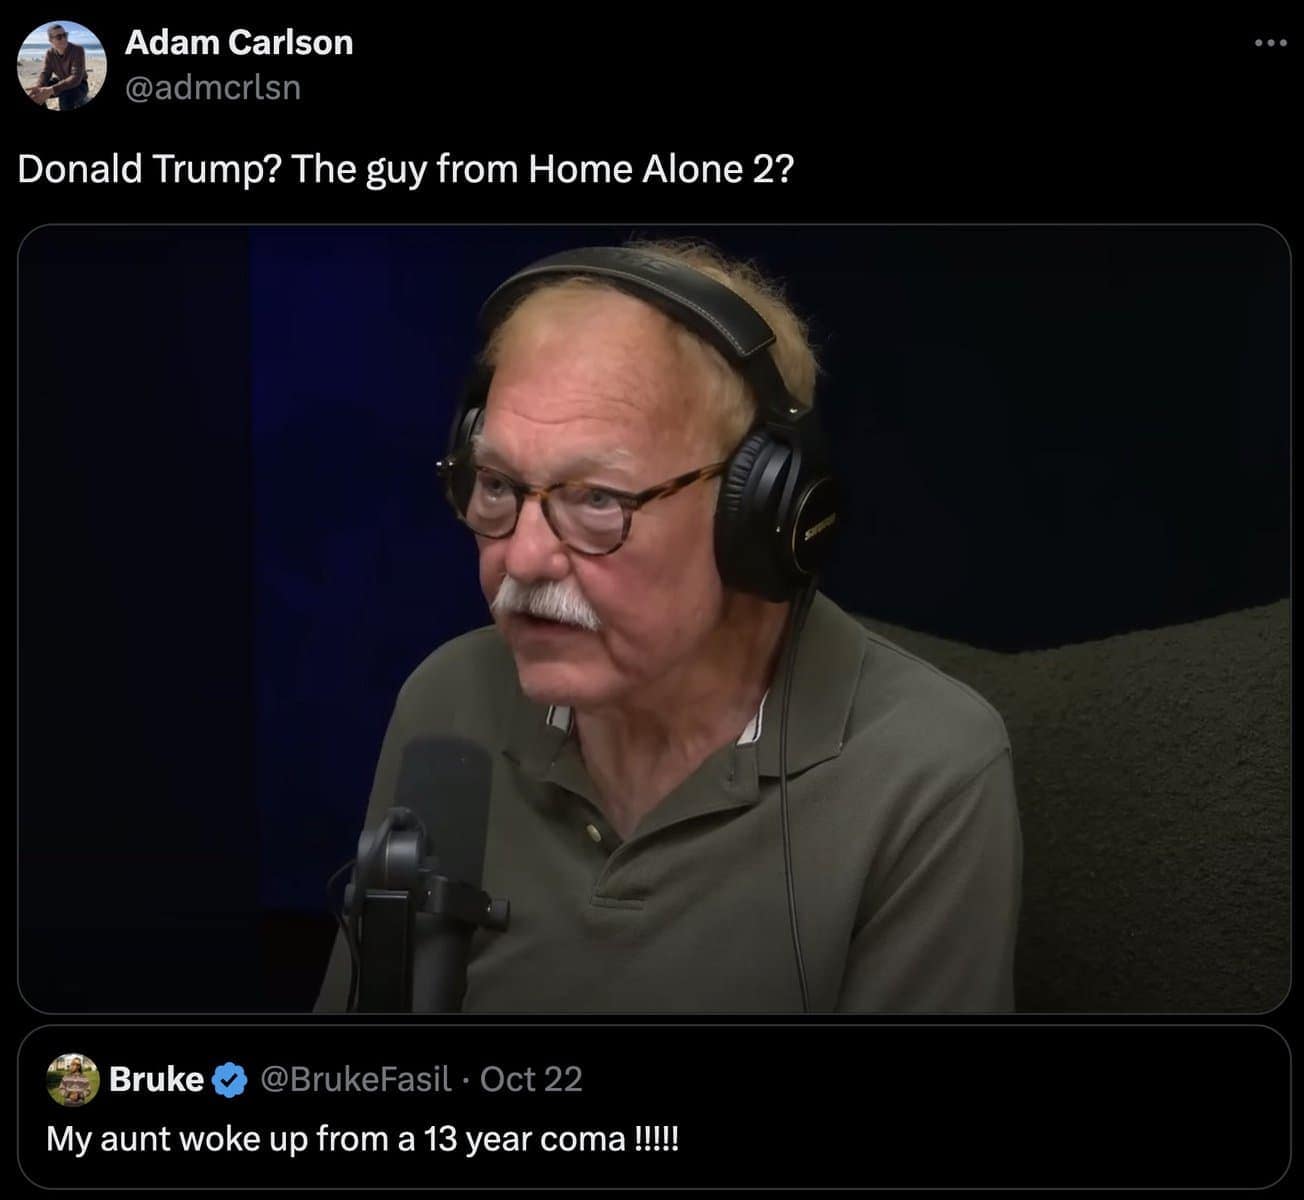Viewport: 1304px width, 1200px height.
Task: Click the 'Home Alone 2?' text
Action: 661,170
